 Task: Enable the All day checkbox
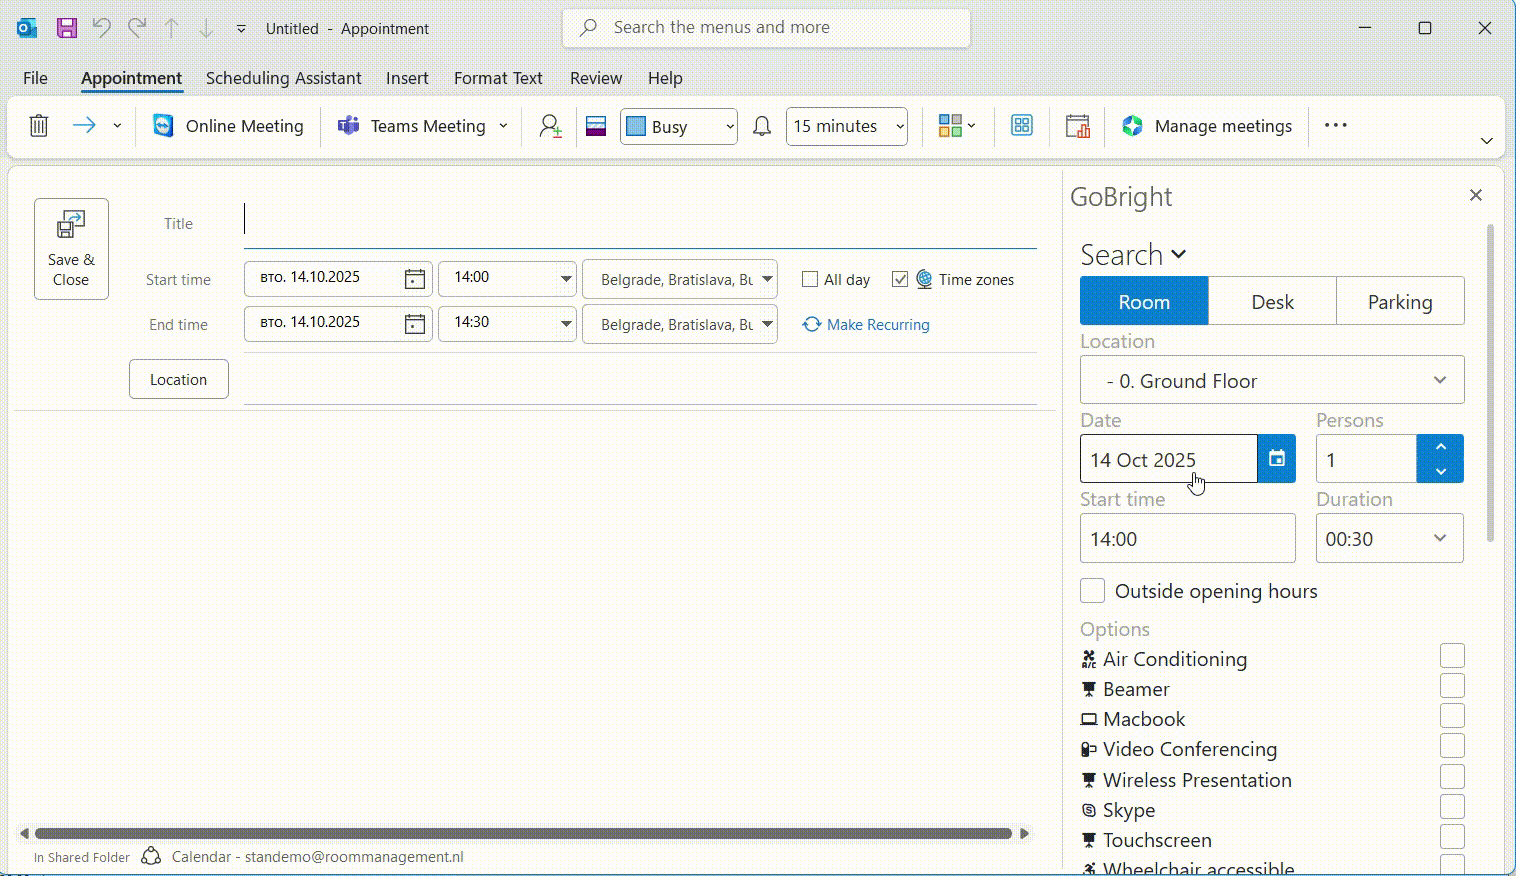810,280
